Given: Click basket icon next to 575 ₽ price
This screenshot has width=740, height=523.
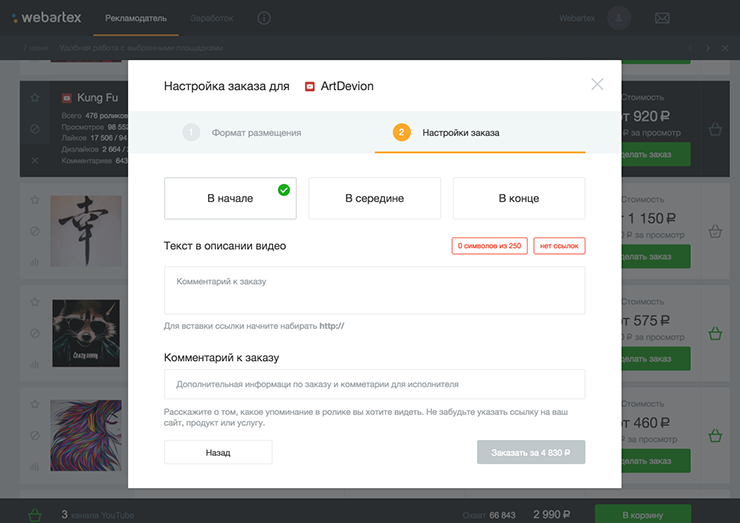Looking at the screenshot, I should (715, 334).
